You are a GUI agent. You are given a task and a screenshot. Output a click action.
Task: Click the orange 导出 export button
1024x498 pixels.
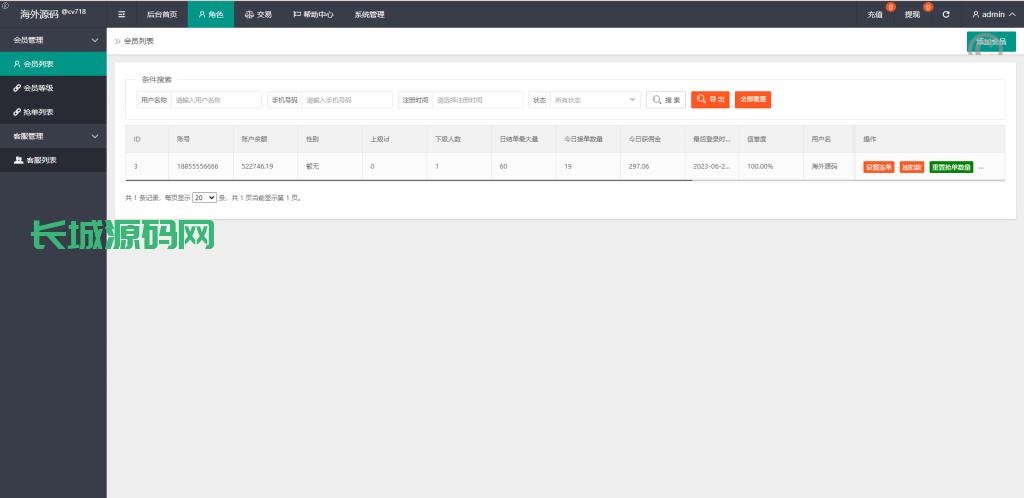(x=710, y=100)
